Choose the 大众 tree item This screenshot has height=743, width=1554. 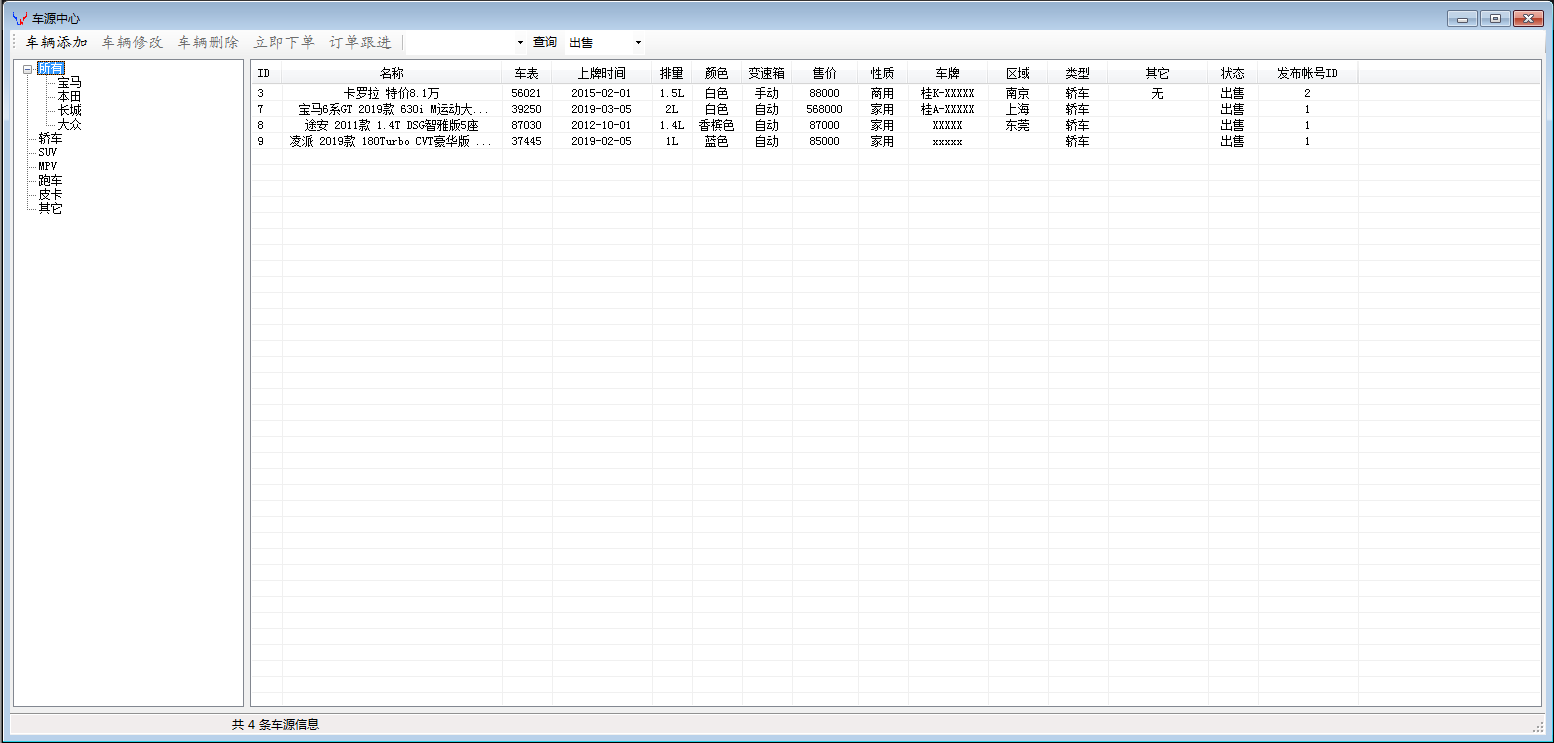[x=69, y=124]
